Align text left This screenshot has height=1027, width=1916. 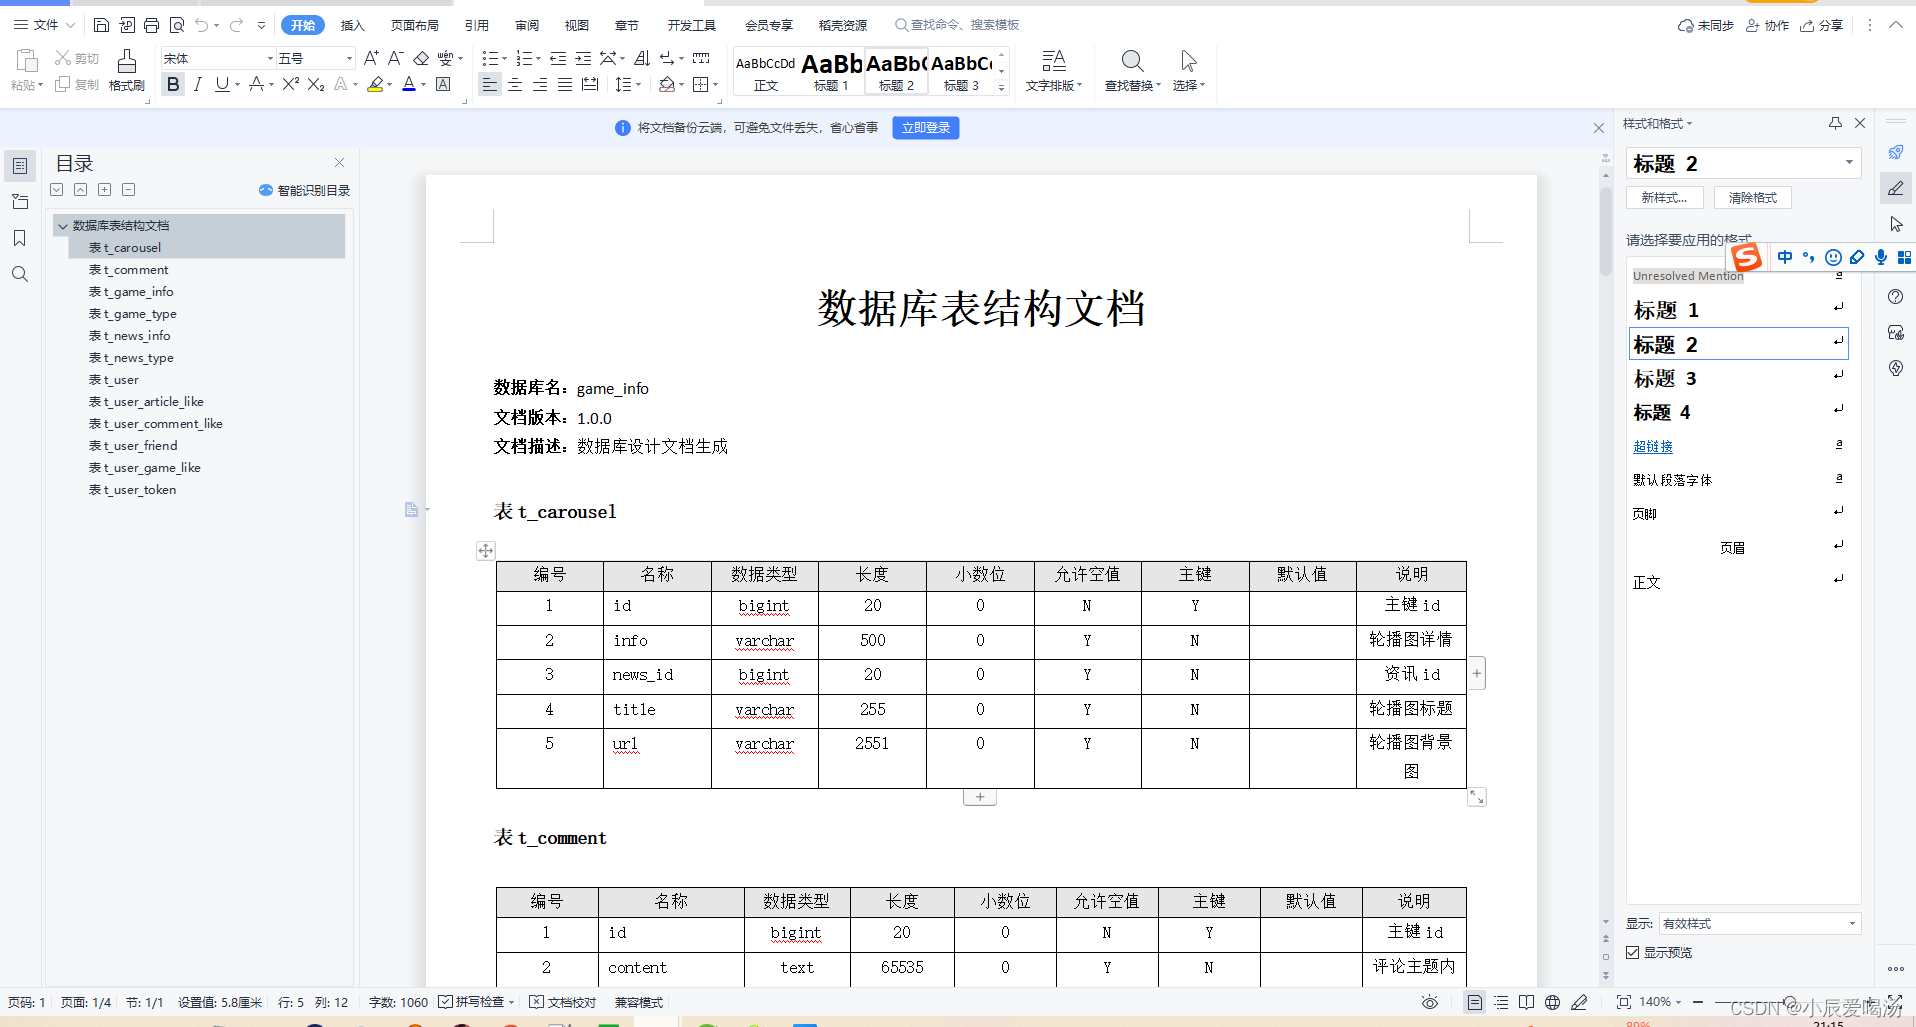pos(489,85)
